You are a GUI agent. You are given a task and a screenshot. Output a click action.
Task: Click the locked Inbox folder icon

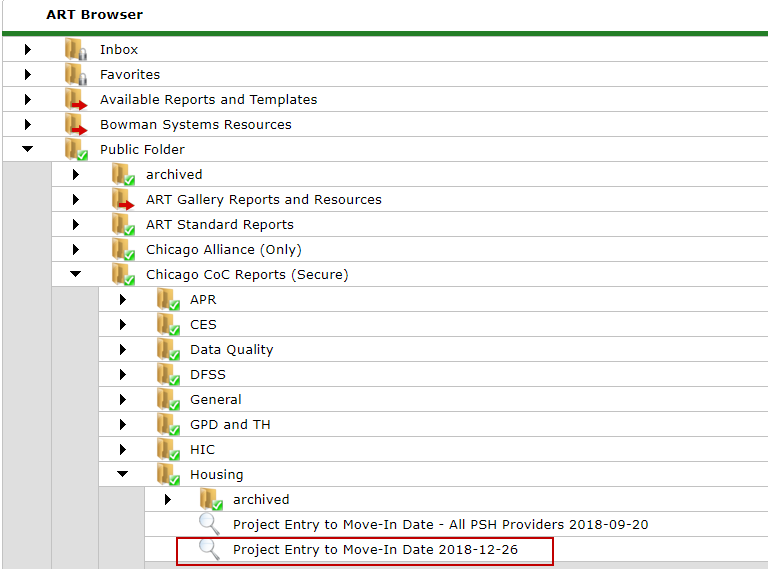(x=76, y=49)
